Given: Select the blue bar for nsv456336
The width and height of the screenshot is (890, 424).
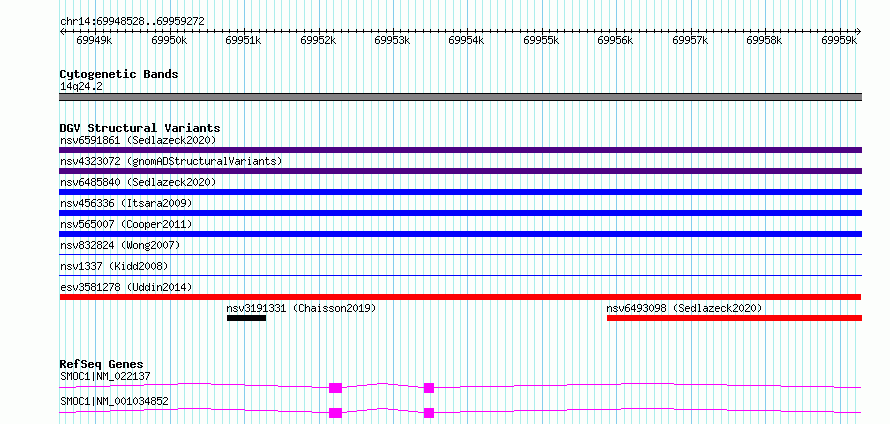Looking at the screenshot, I should [x=460, y=213].
